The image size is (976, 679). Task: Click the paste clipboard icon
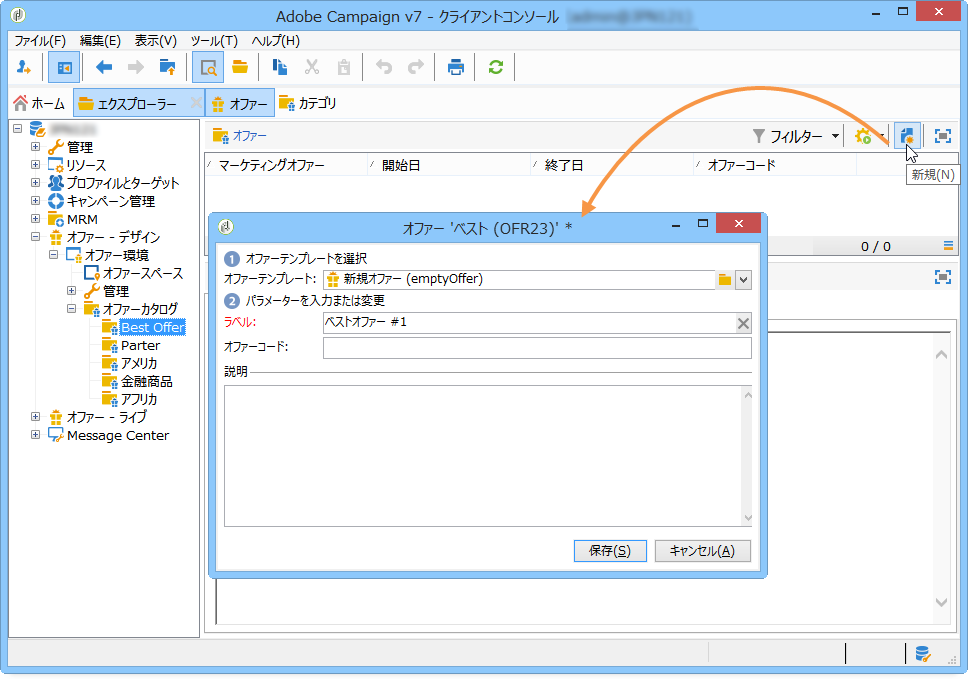pos(344,67)
